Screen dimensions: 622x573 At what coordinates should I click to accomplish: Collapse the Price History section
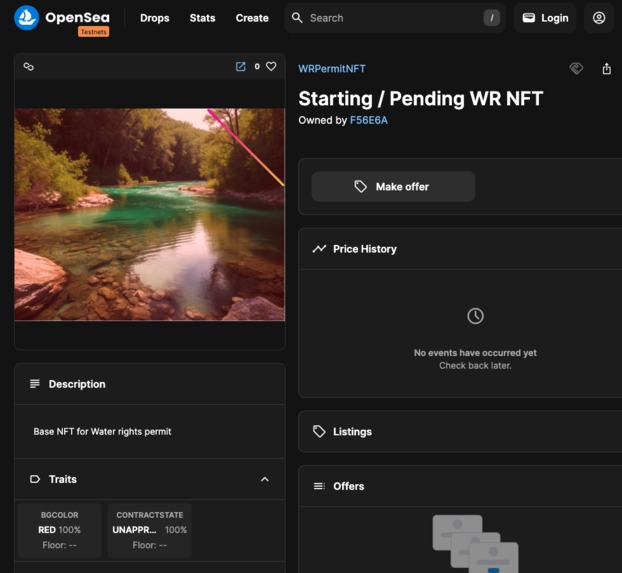coord(460,249)
